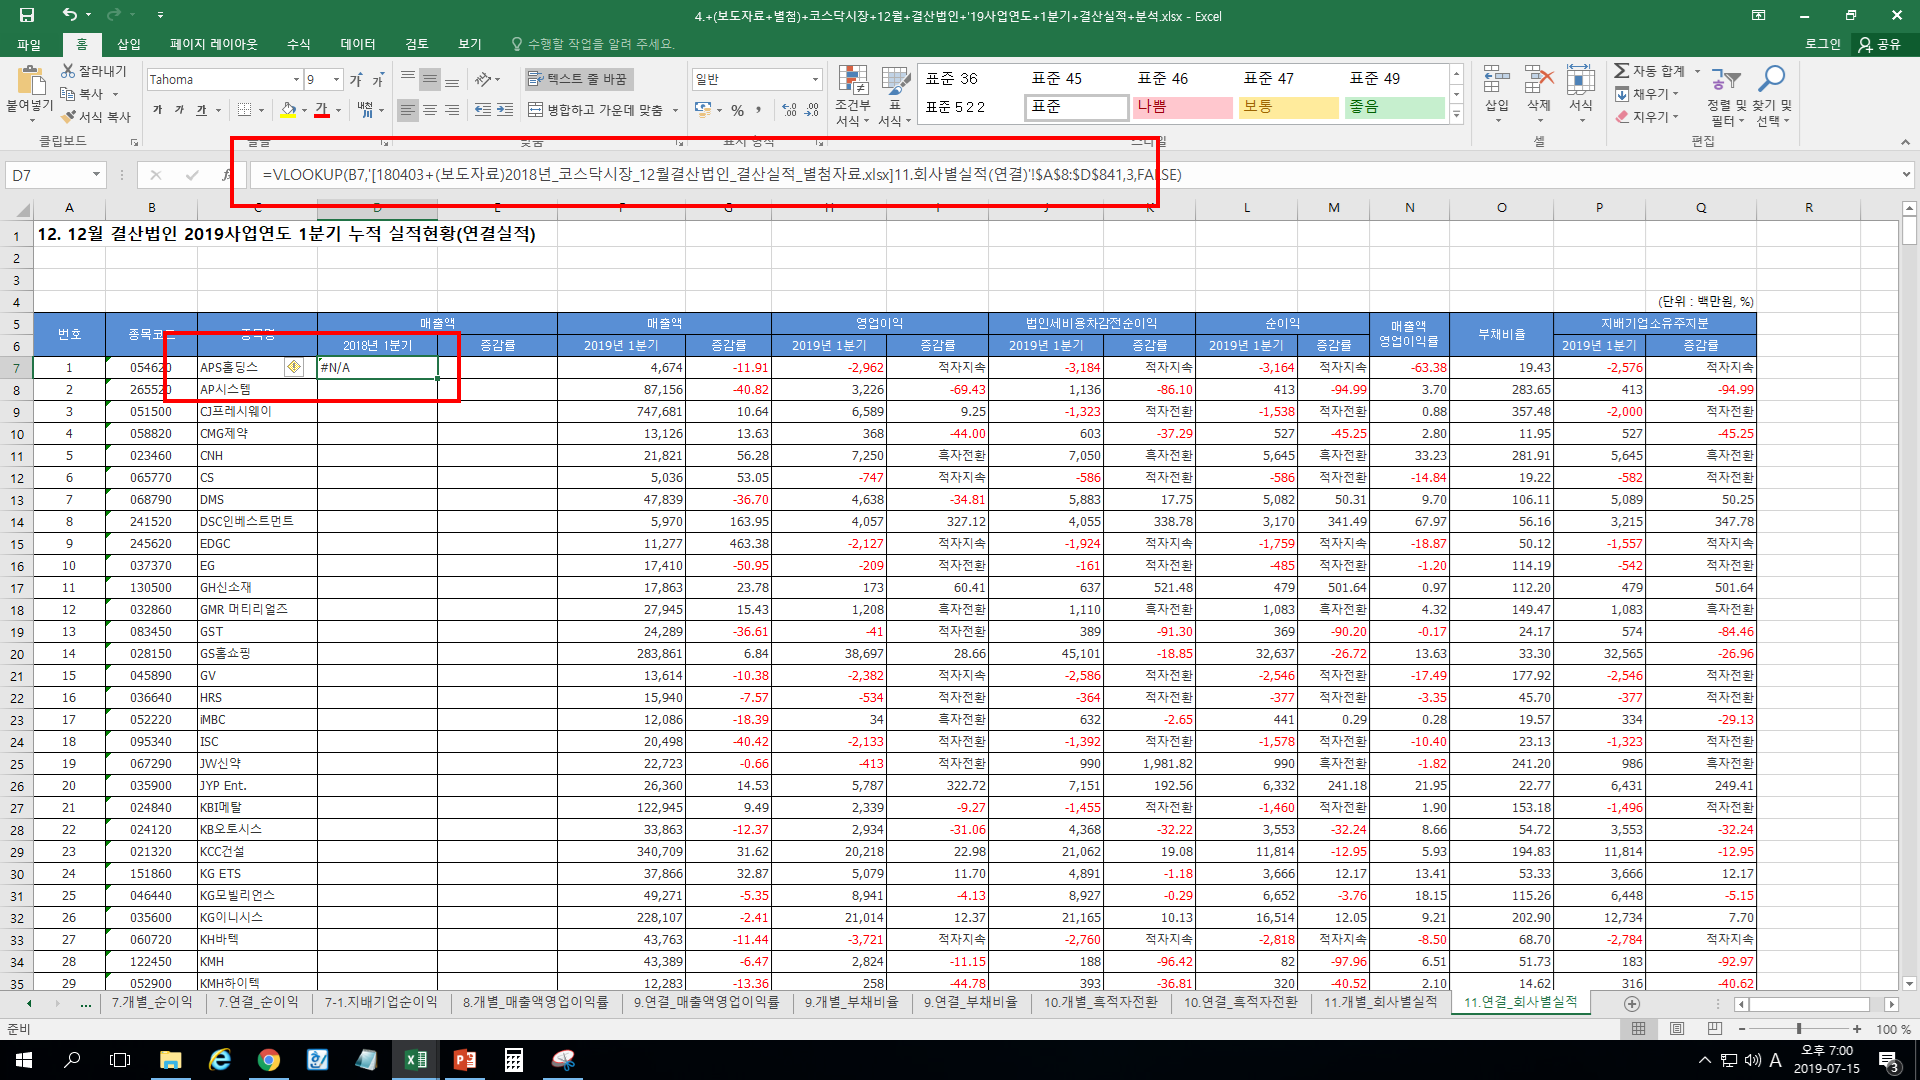1920x1080 pixels.
Task: Open the 수식 (Formulas) ribbon tab
Action: point(298,44)
